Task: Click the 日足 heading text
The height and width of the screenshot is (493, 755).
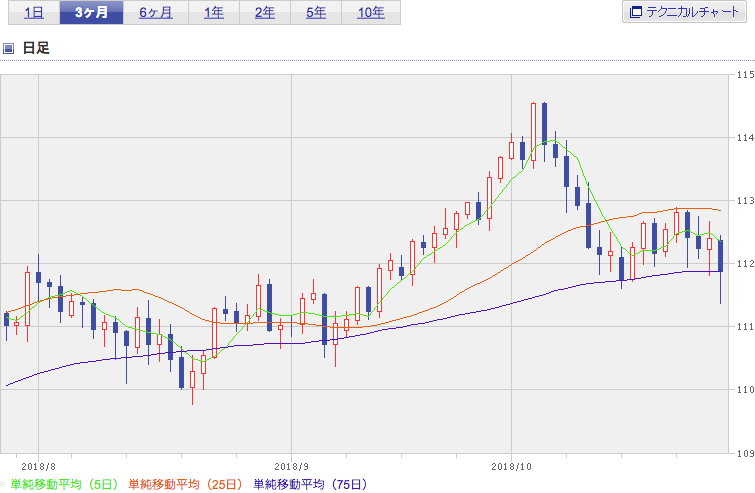Action: click(36, 48)
